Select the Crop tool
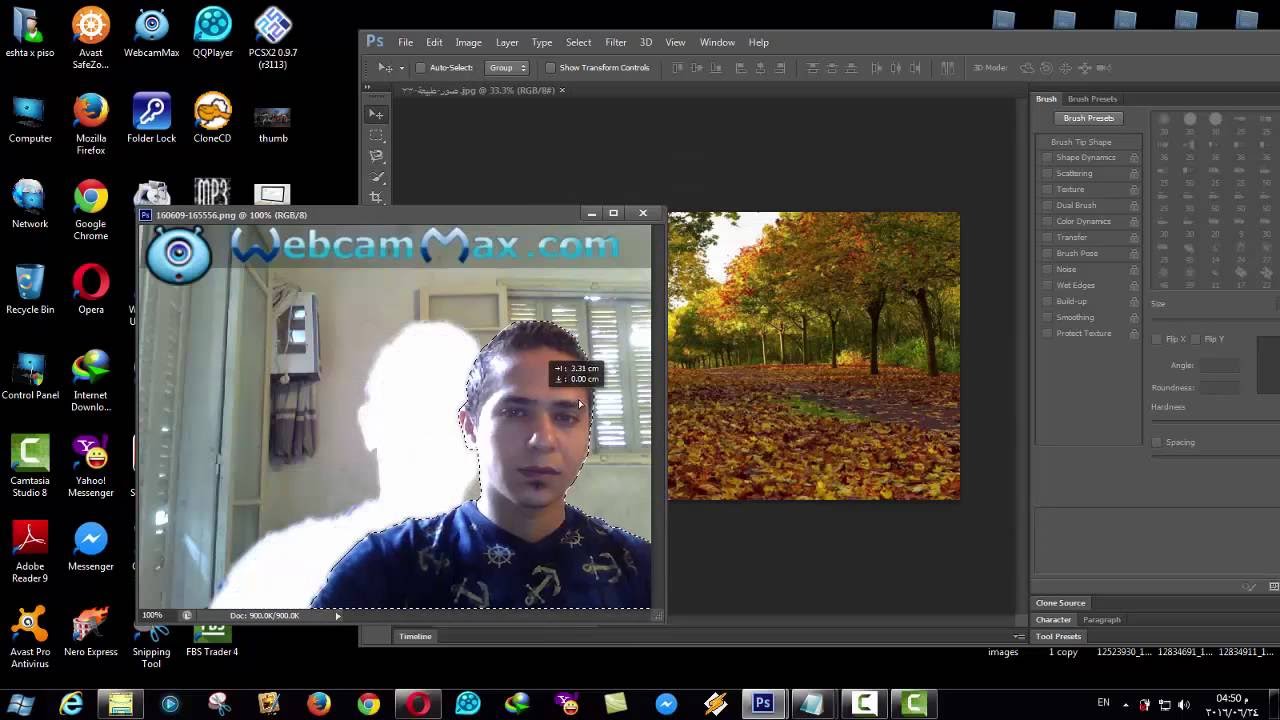Image resolution: width=1280 pixels, height=720 pixels. coord(376,197)
